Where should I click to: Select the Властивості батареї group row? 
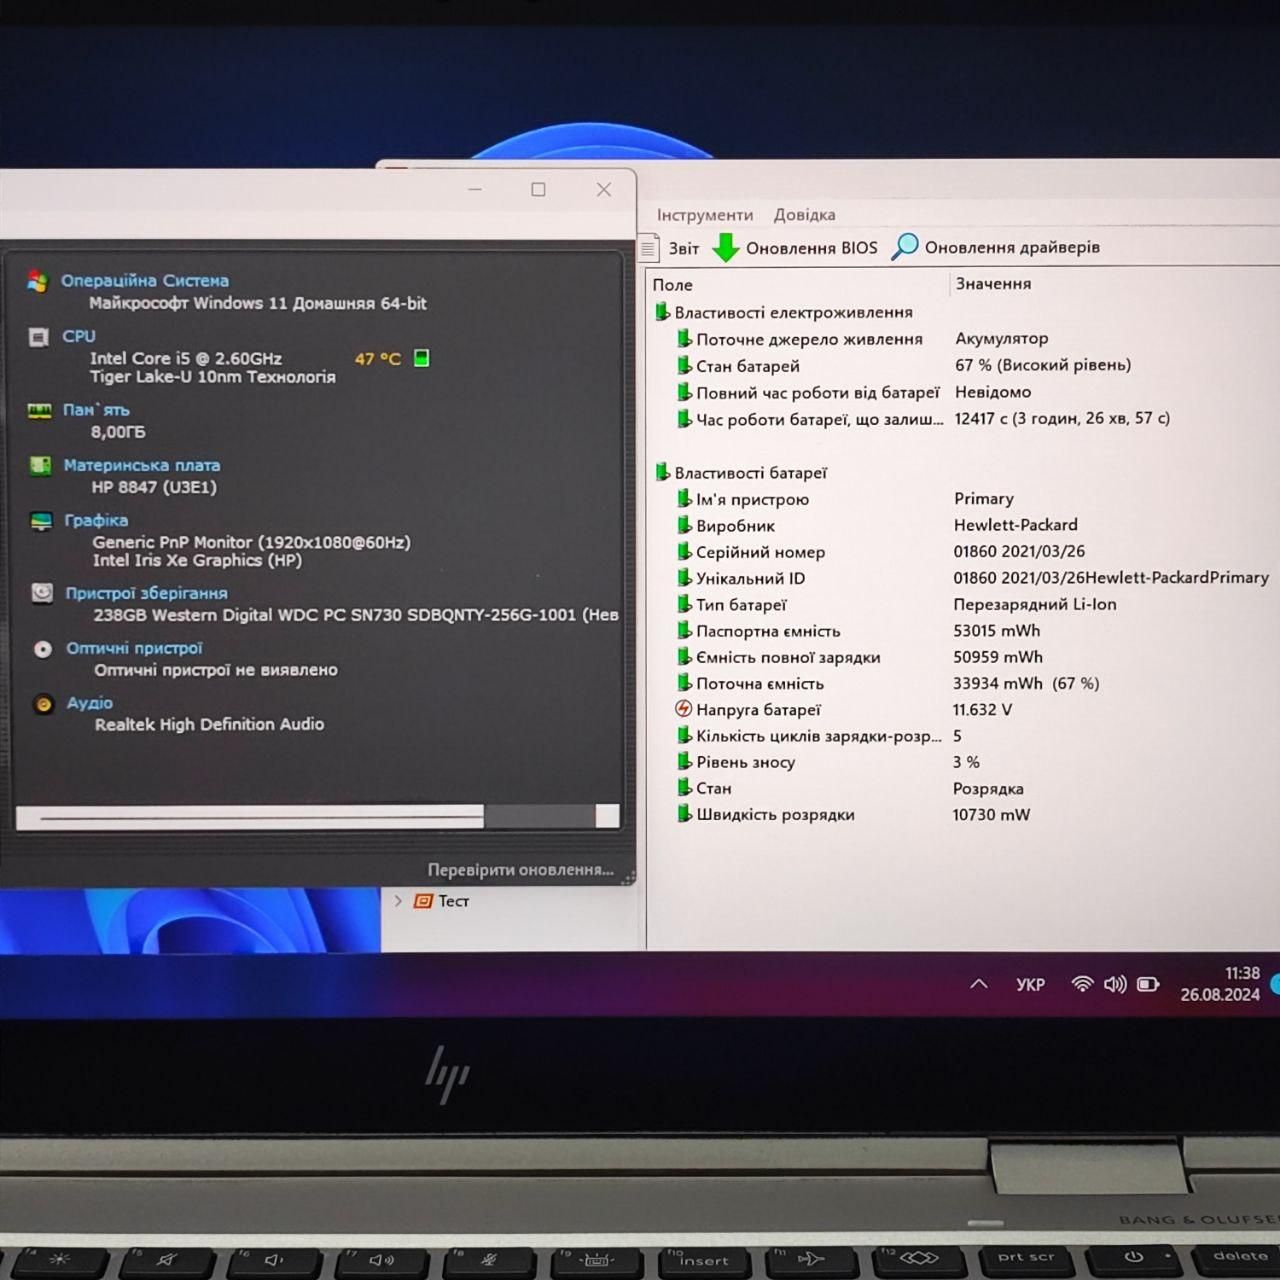click(x=740, y=473)
